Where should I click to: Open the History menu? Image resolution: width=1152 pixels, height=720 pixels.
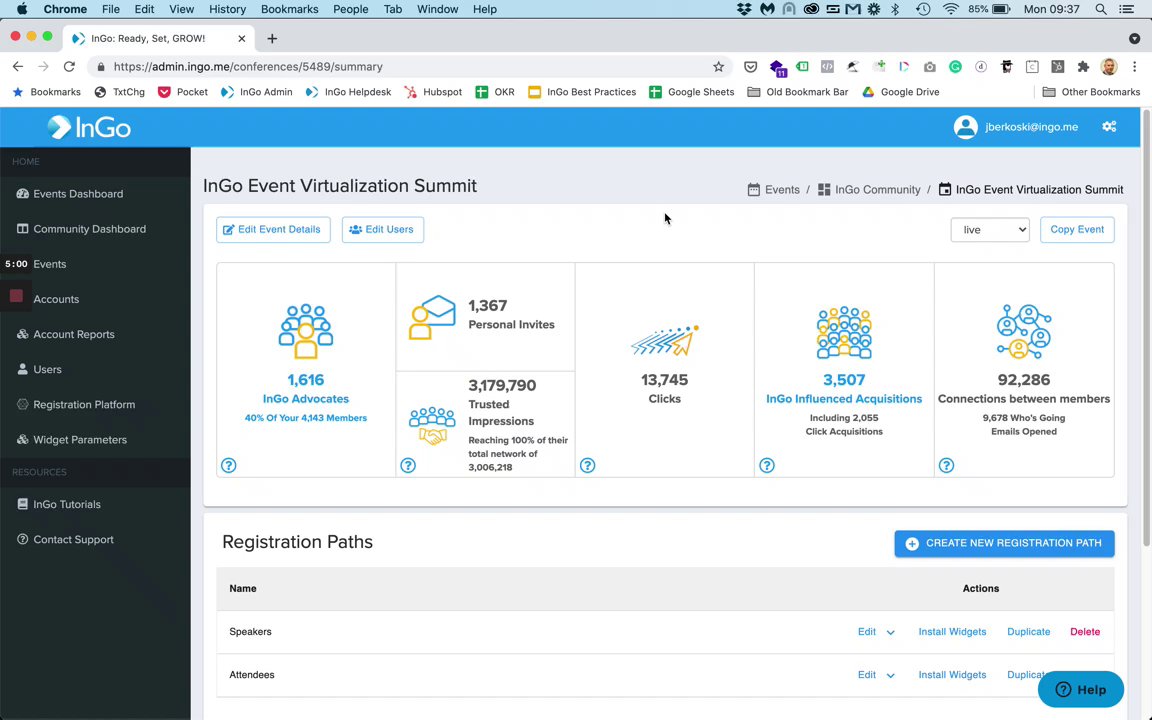227,10
